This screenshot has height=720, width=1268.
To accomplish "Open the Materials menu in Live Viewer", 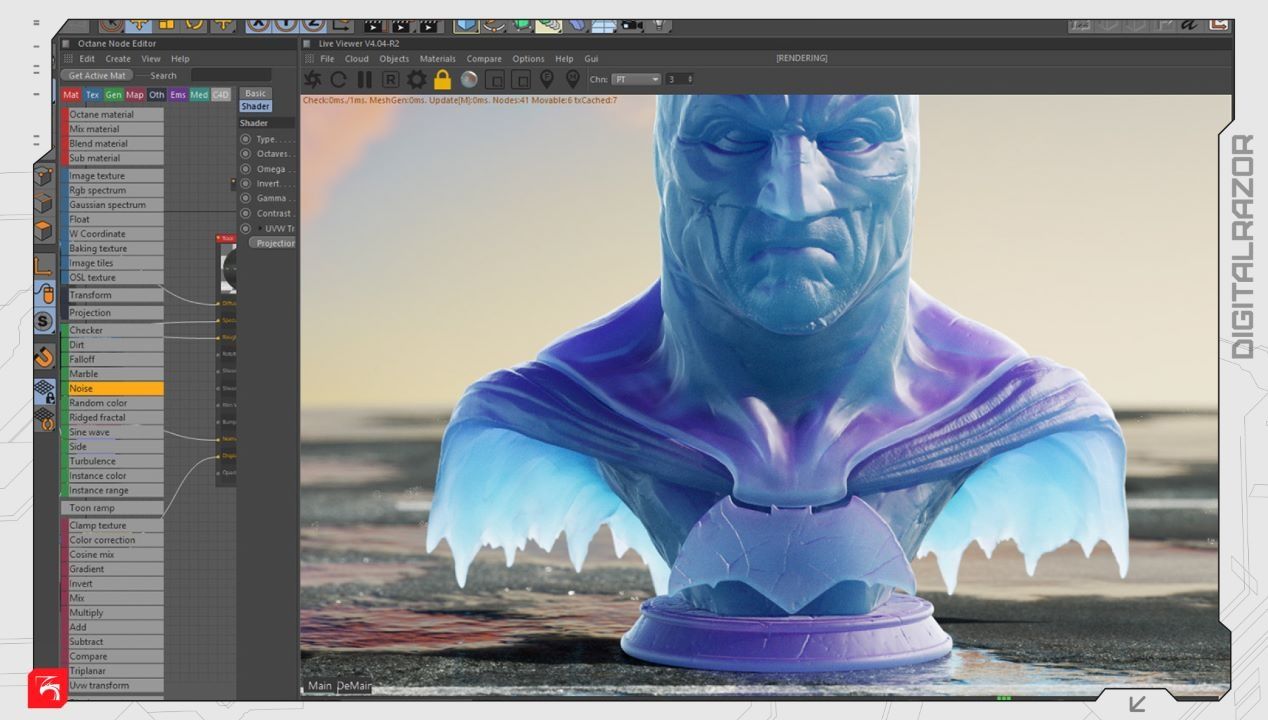I will click(x=437, y=59).
